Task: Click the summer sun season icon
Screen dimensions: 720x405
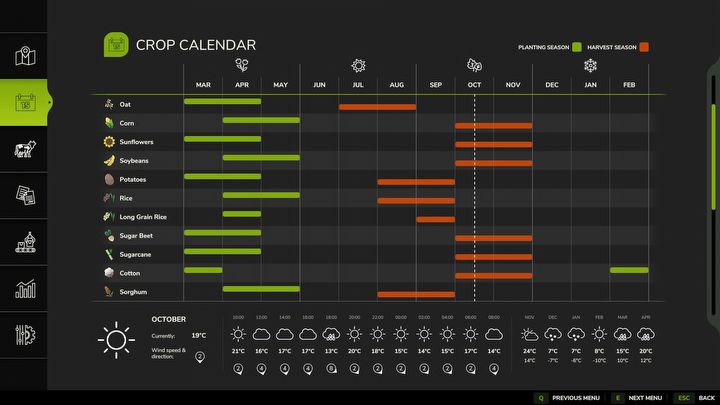Action: click(x=358, y=66)
